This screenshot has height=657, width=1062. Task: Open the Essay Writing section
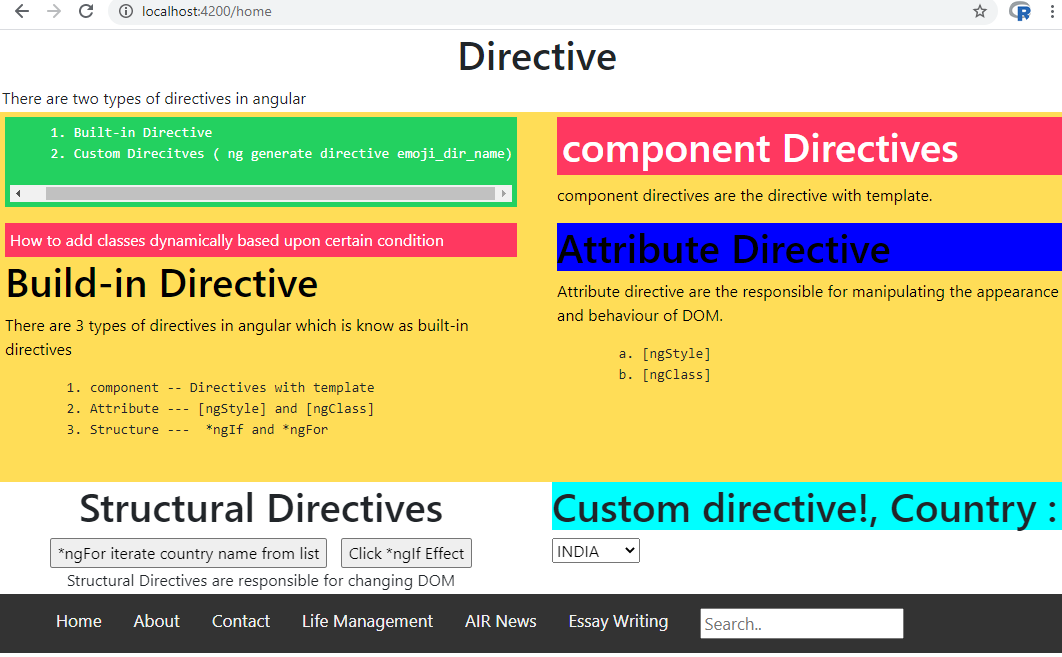click(x=617, y=621)
